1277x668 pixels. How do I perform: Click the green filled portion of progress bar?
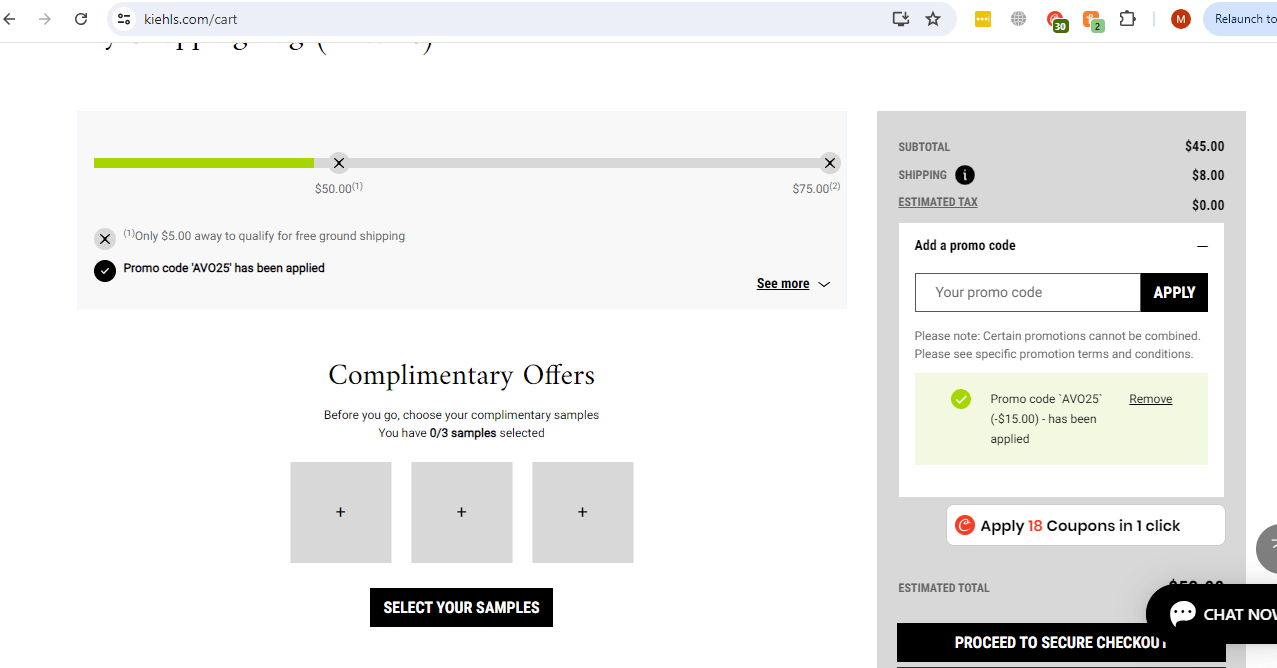(x=204, y=163)
